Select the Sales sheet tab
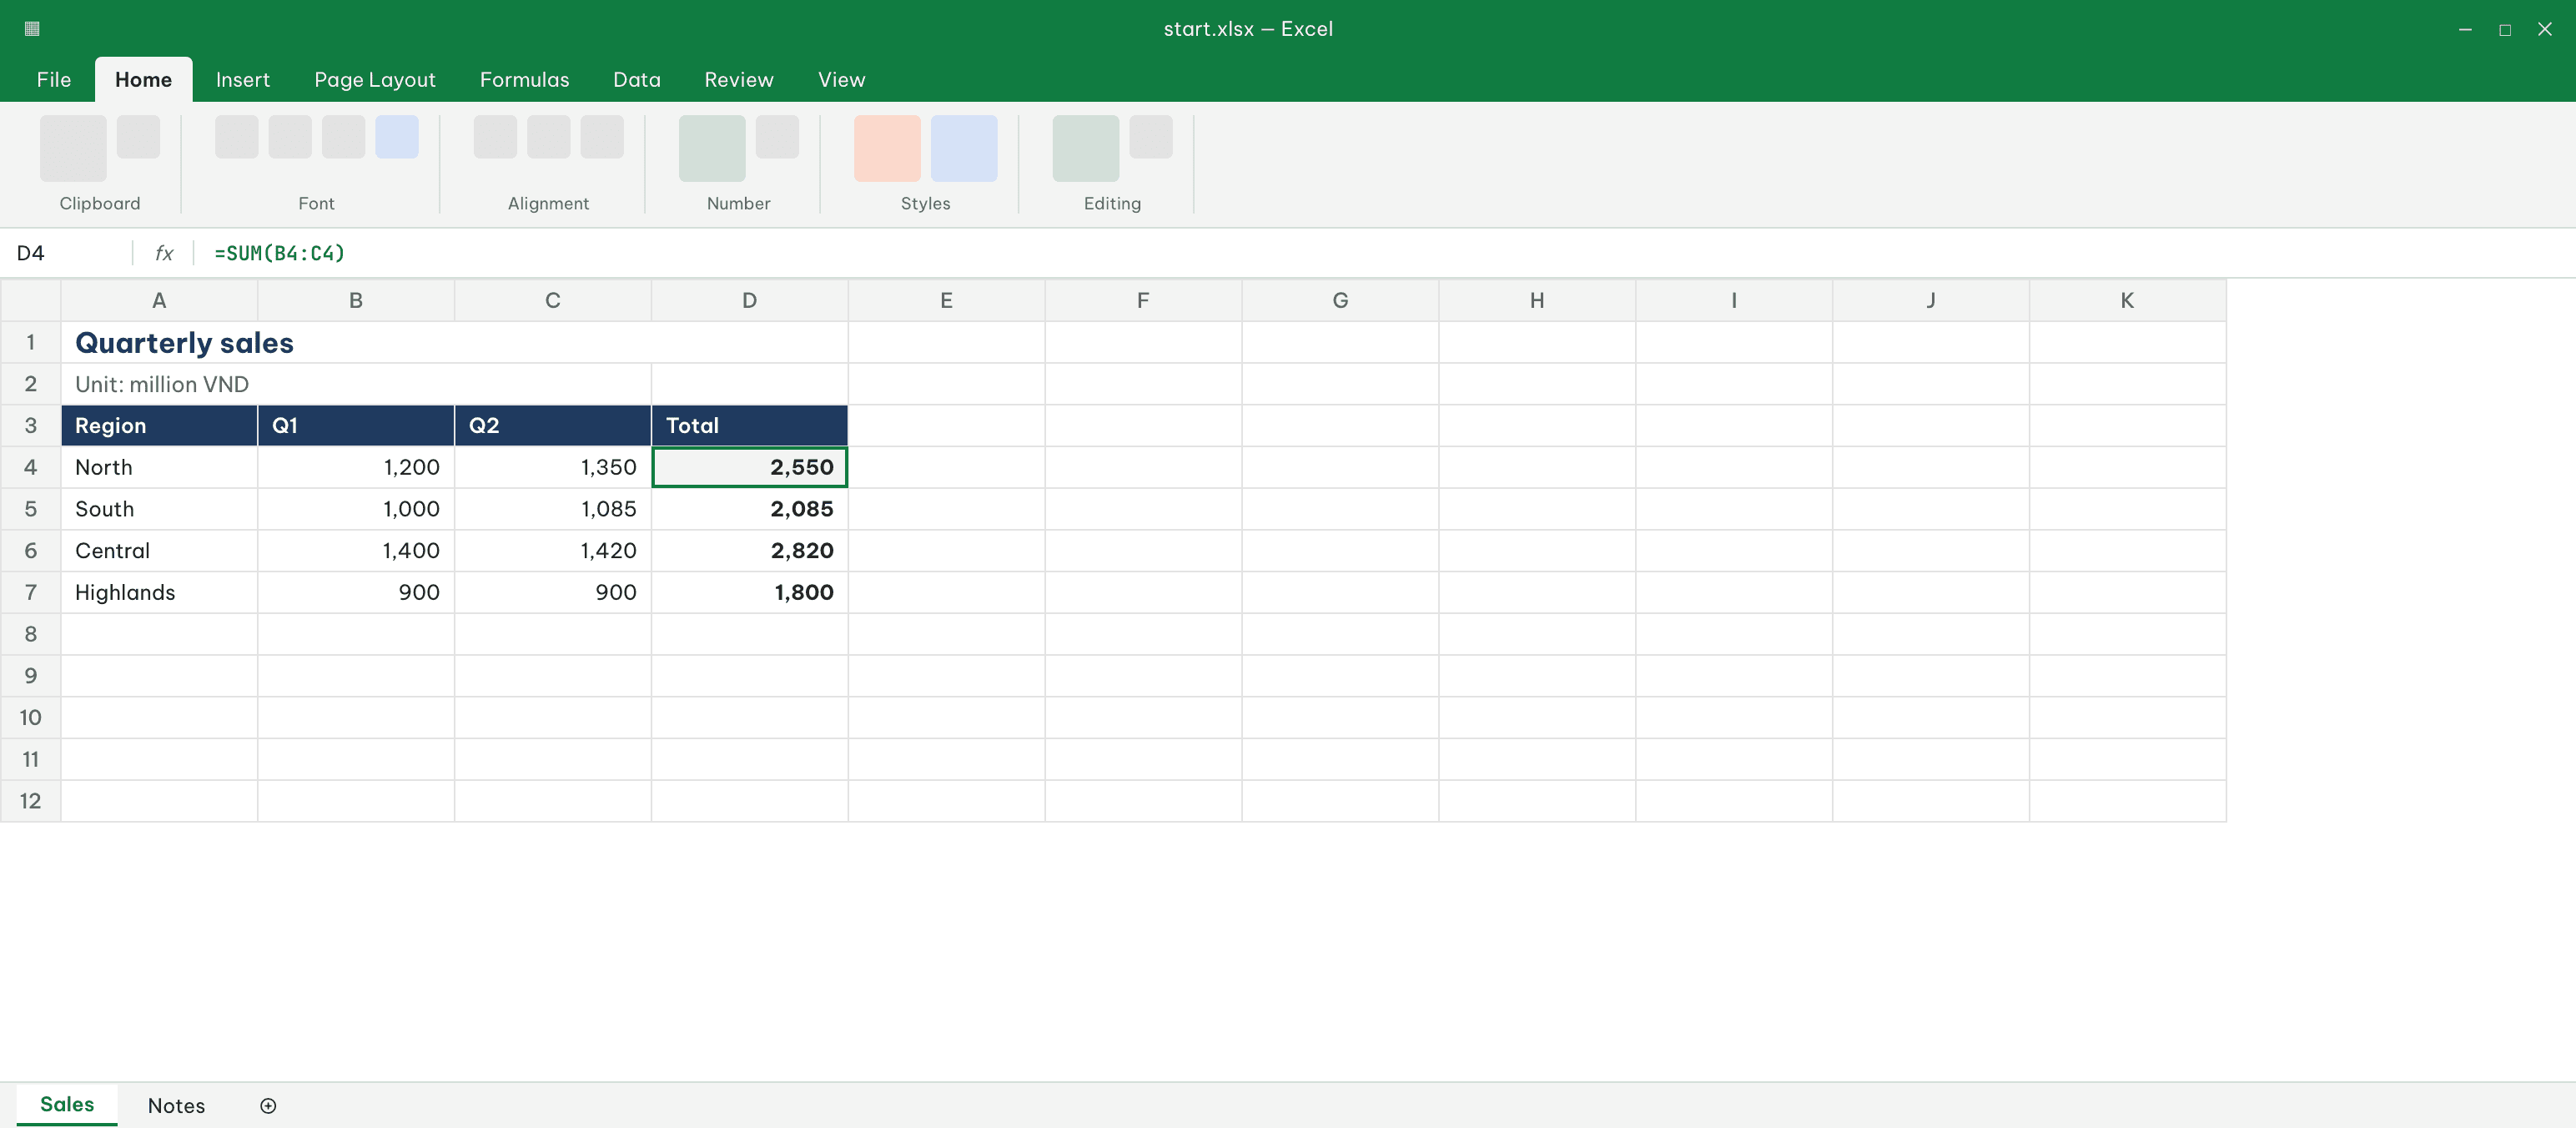The image size is (2576, 1128). 67,1104
